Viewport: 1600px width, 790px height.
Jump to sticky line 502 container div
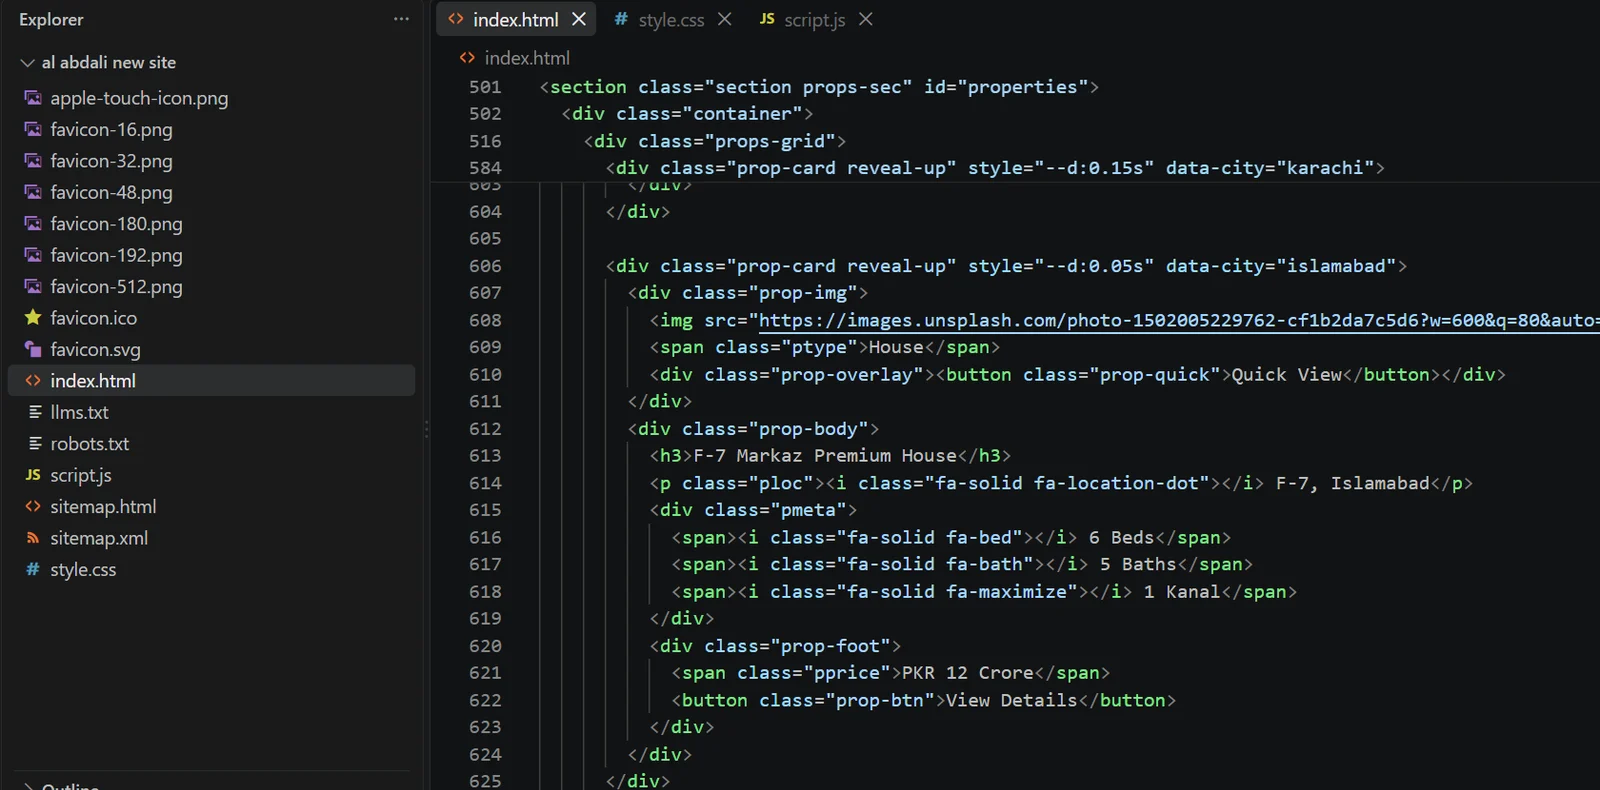point(687,114)
